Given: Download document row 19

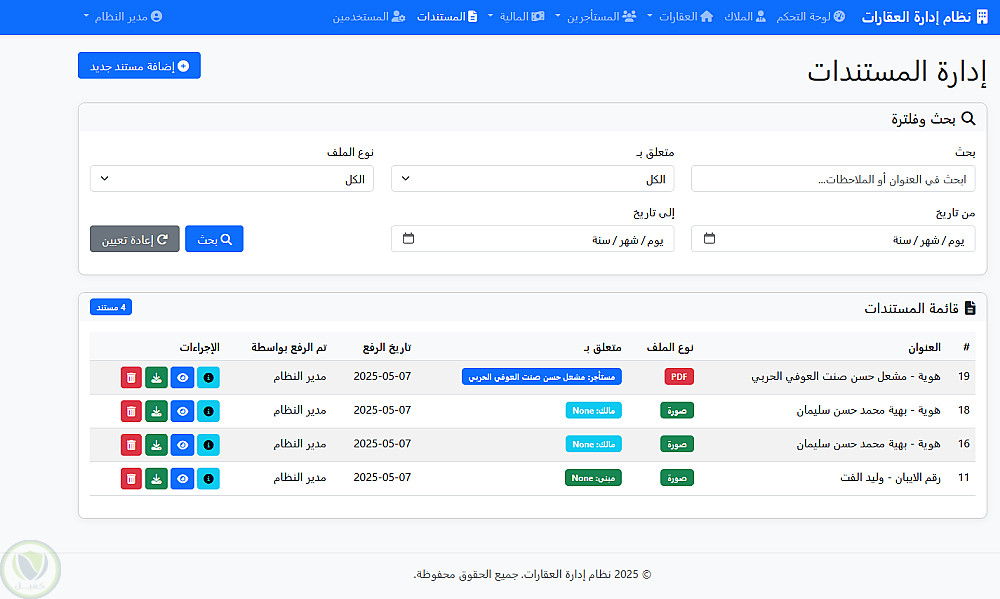Looking at the screenshot, I should coord(156,378).
